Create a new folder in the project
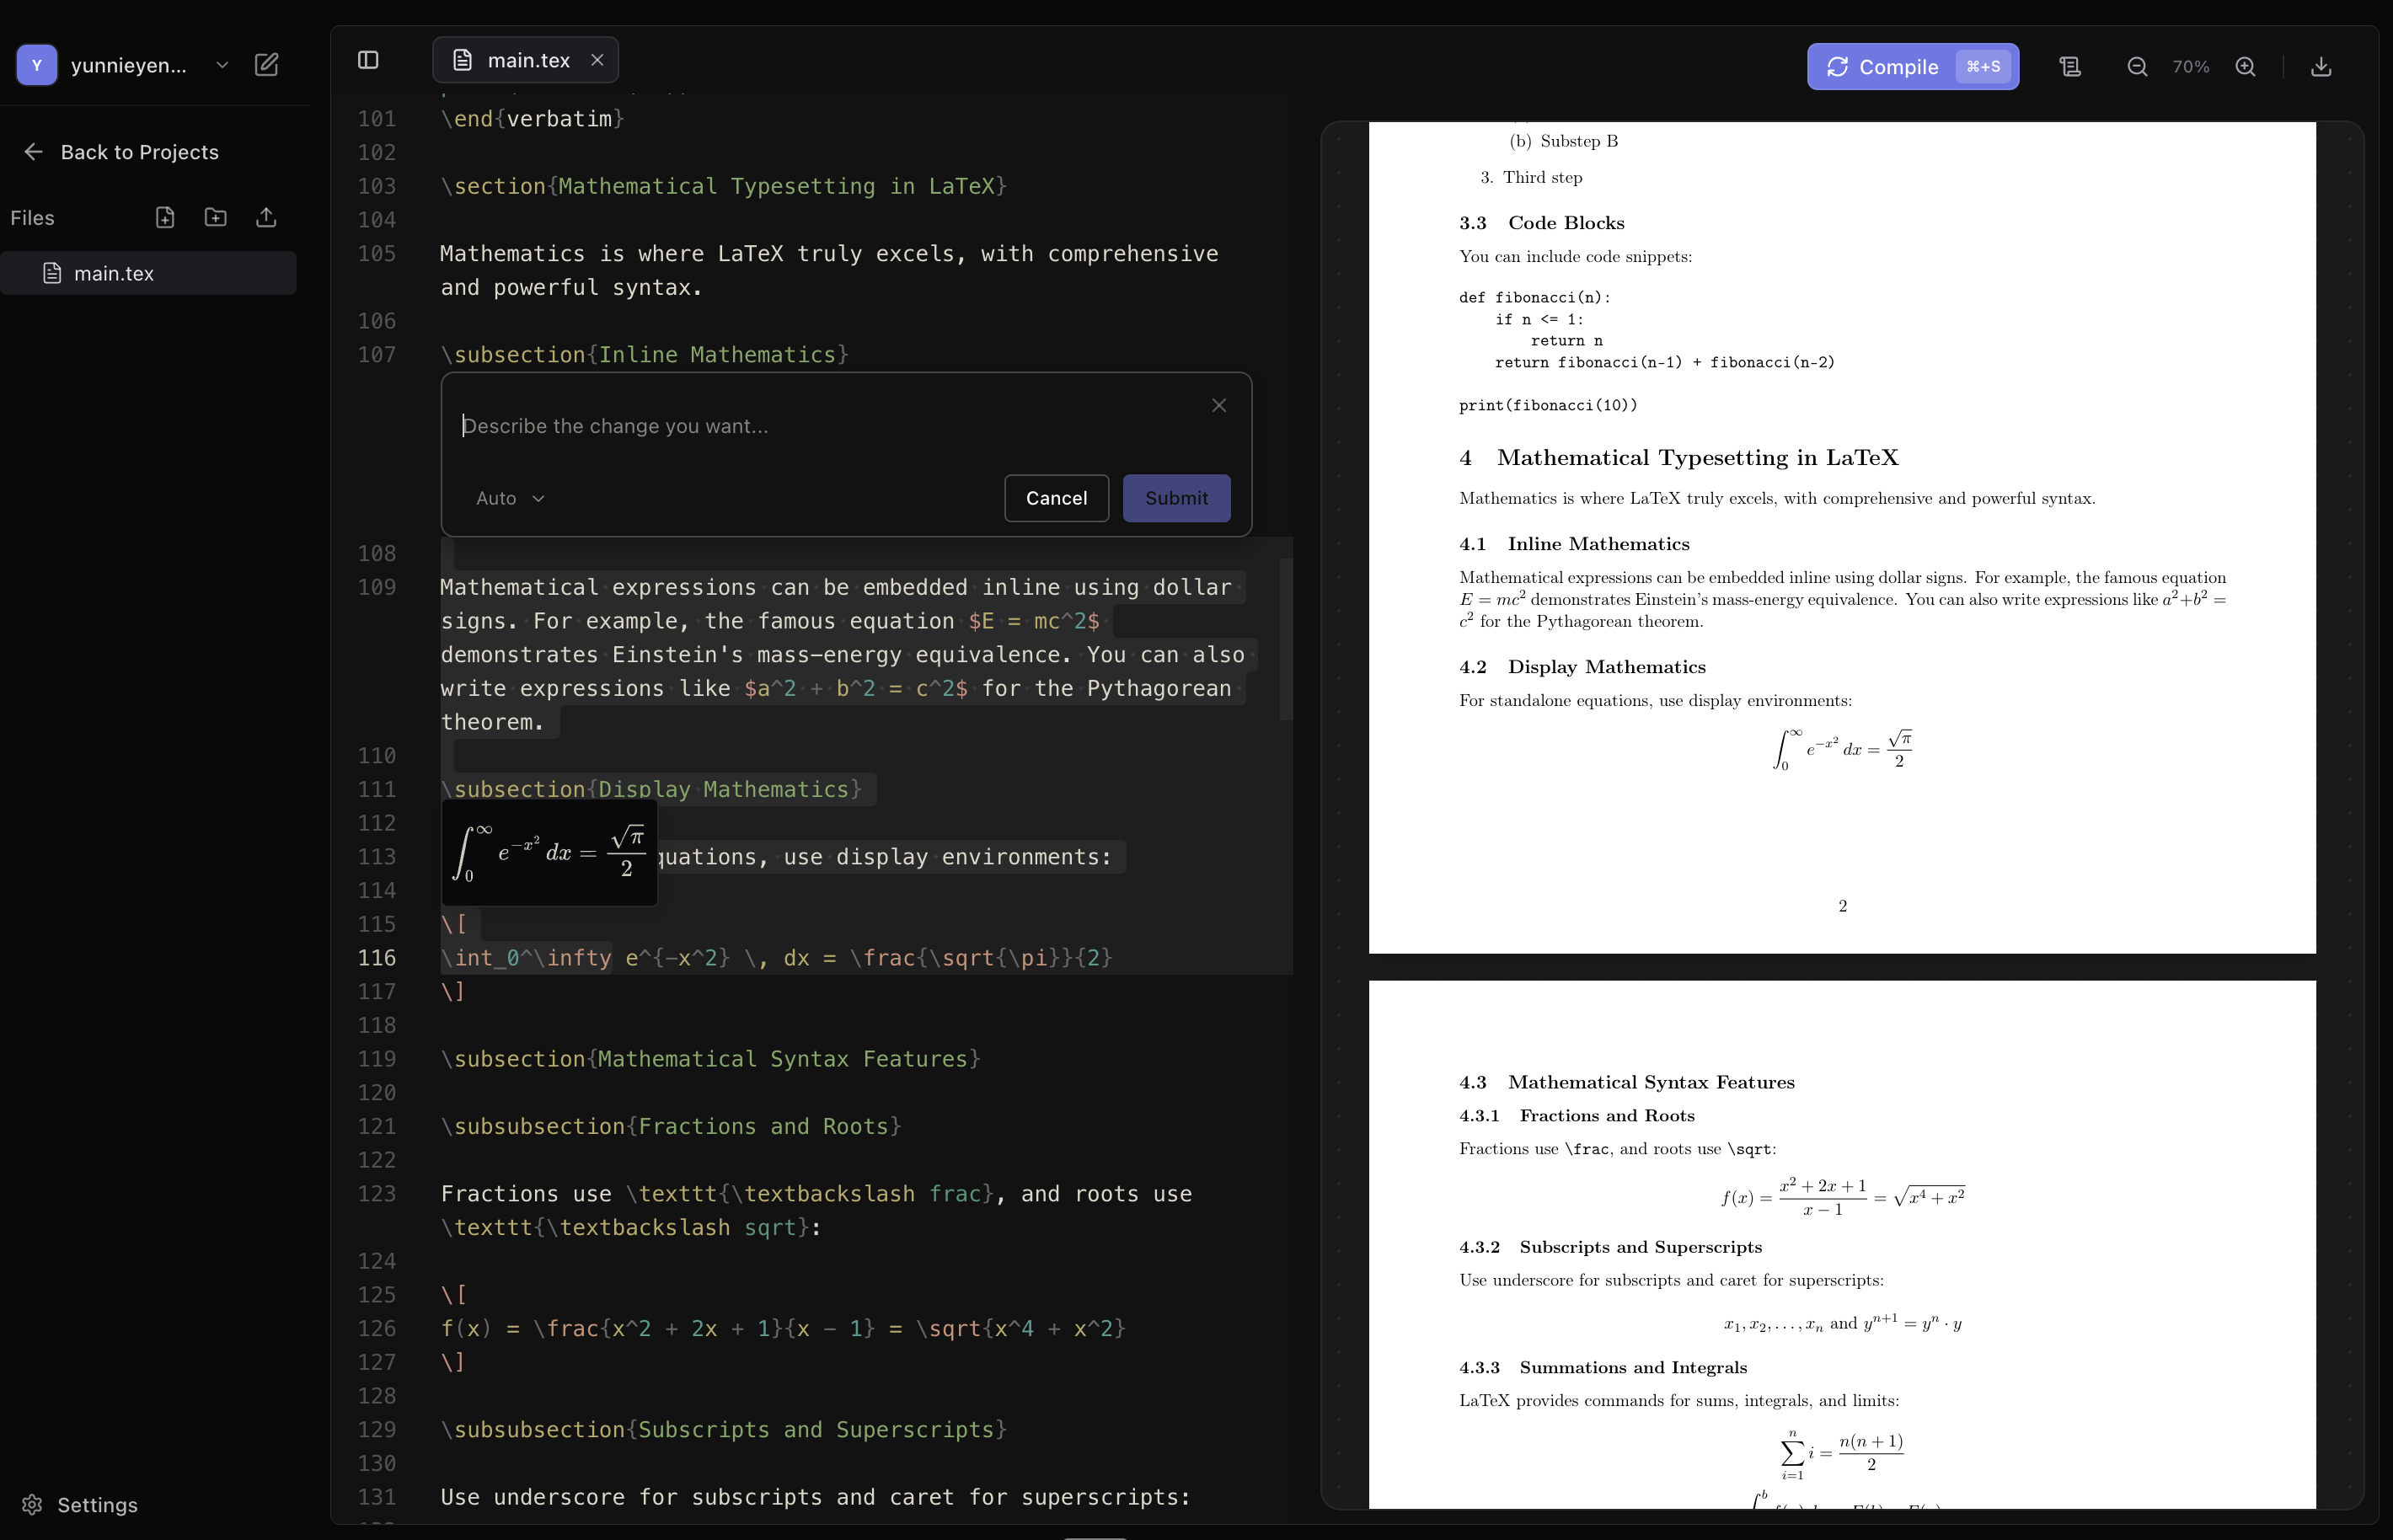The height and width of the screenshot is (1540, 2393). [214, 217]
